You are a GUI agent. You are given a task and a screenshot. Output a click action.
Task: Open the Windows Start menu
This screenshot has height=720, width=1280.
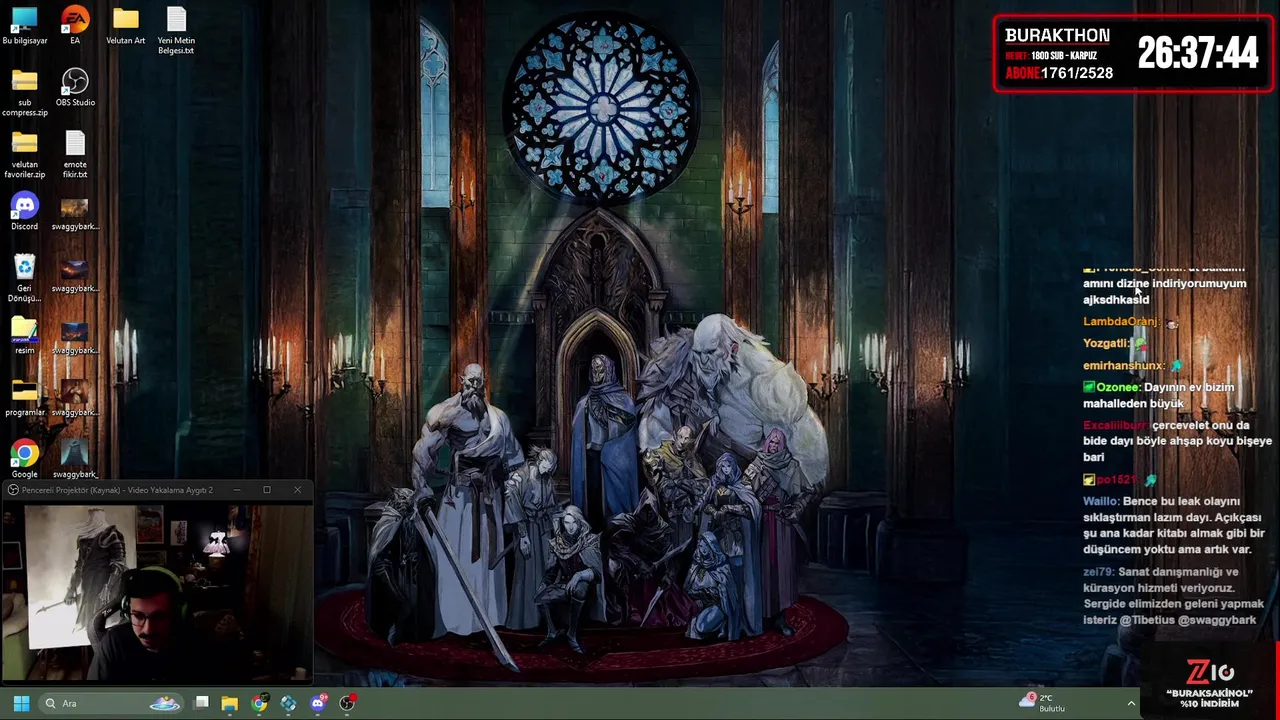click(21, 703)
